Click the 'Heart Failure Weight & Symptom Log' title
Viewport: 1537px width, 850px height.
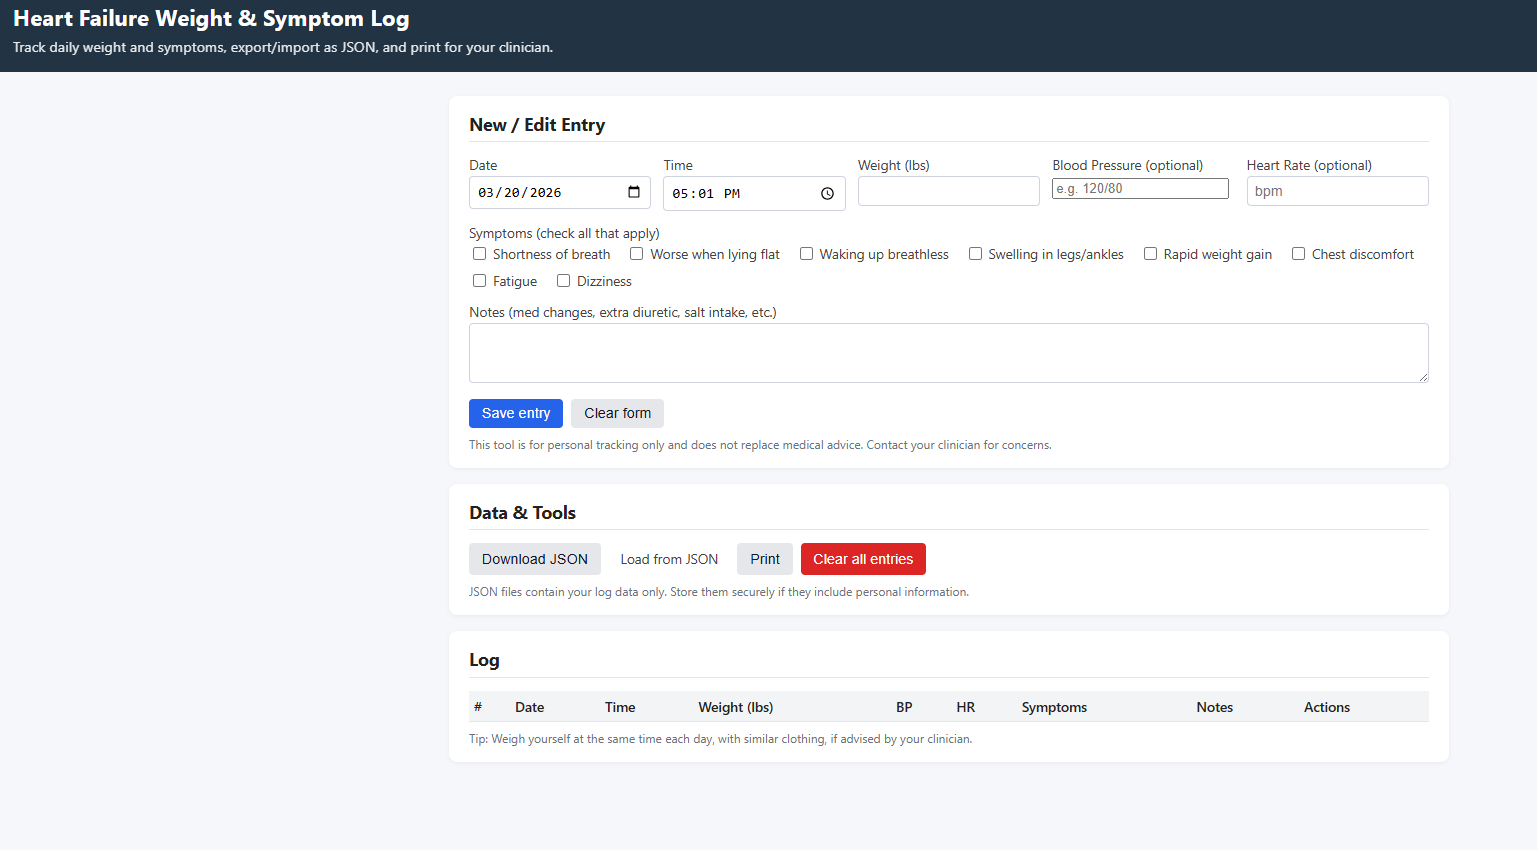click(211, 19)
